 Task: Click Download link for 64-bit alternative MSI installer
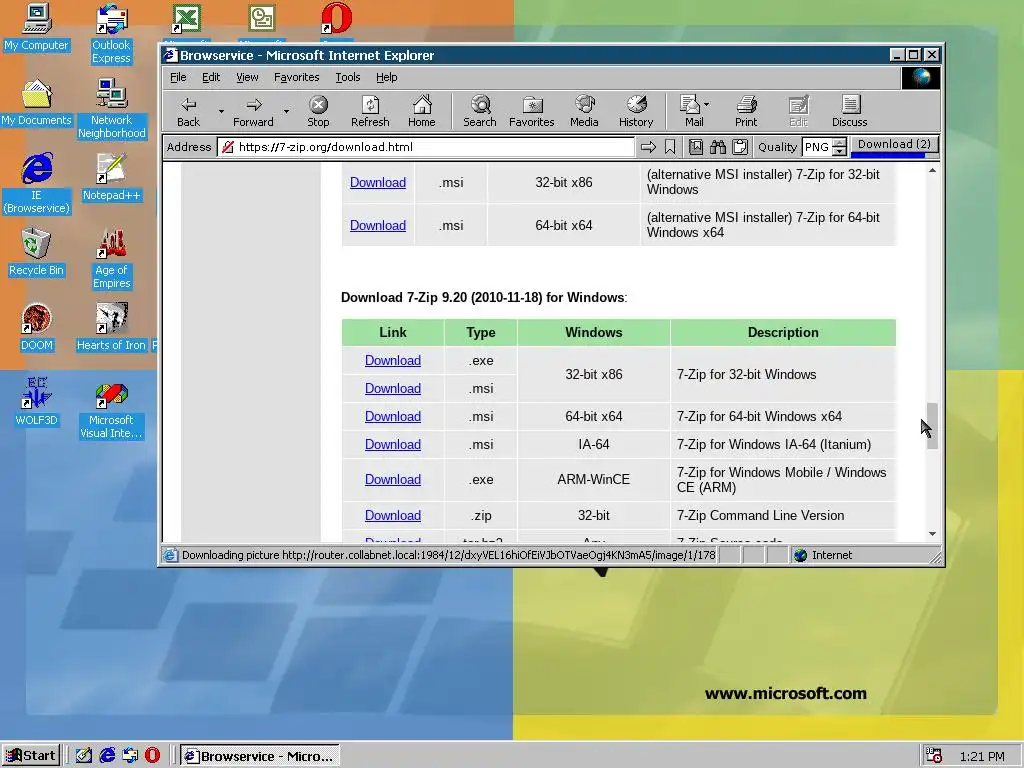tap(377, 225)
